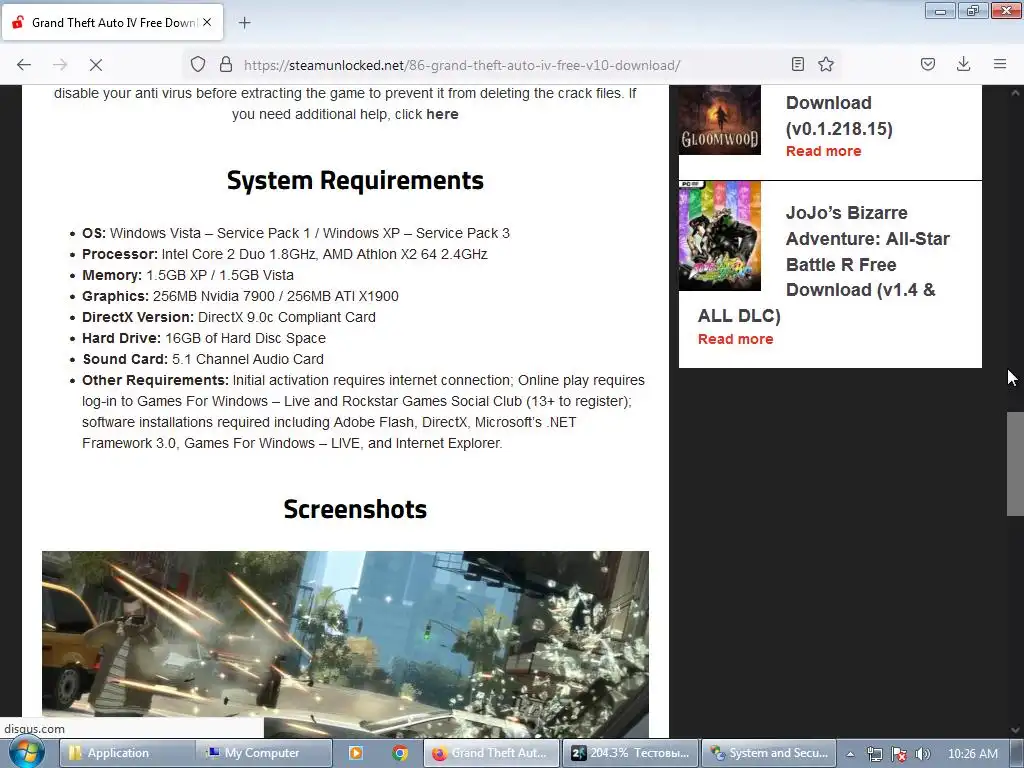Stop loading the page
Image resolution: width=1024 pixels, height=768 pixels.
96,65
